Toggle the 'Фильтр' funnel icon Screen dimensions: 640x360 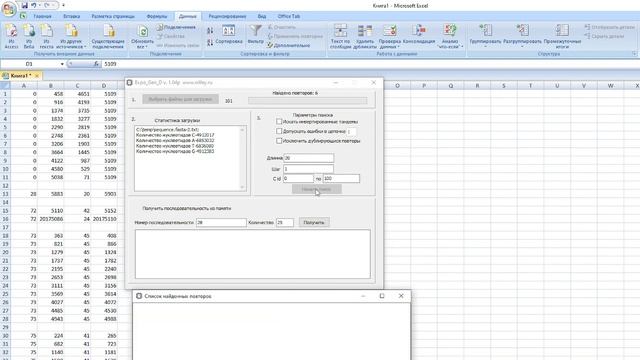pyautogui.click(x=256, y=34)
